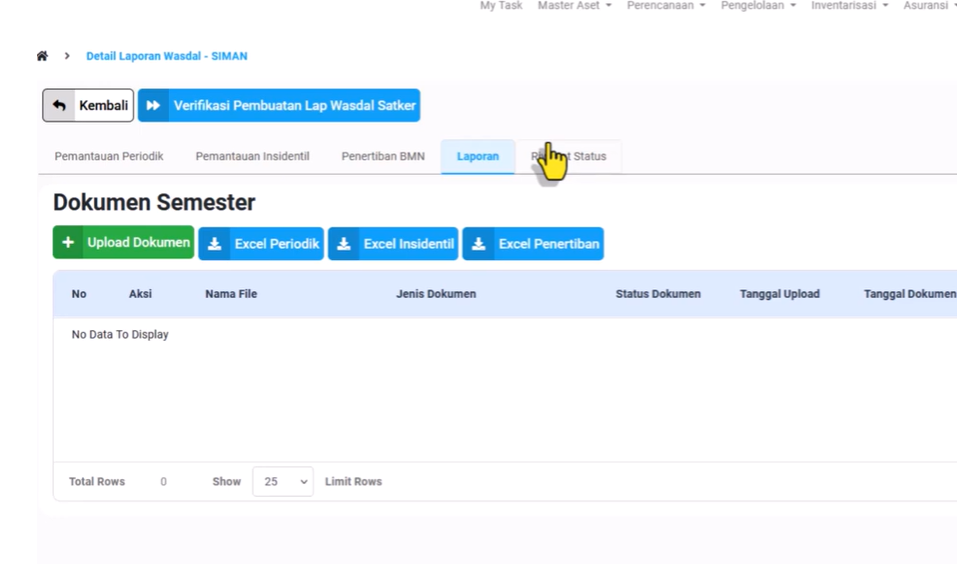
Task: Switch to the Pemantauan Insidentil tab
Action: (x=252, y=156)
